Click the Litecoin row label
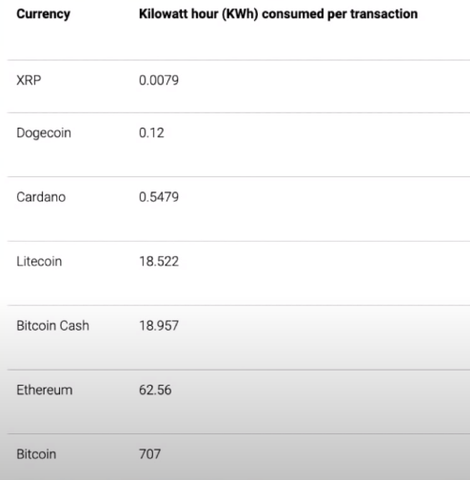The width and height of the screenshot is (470, 480). coord(39,261)
